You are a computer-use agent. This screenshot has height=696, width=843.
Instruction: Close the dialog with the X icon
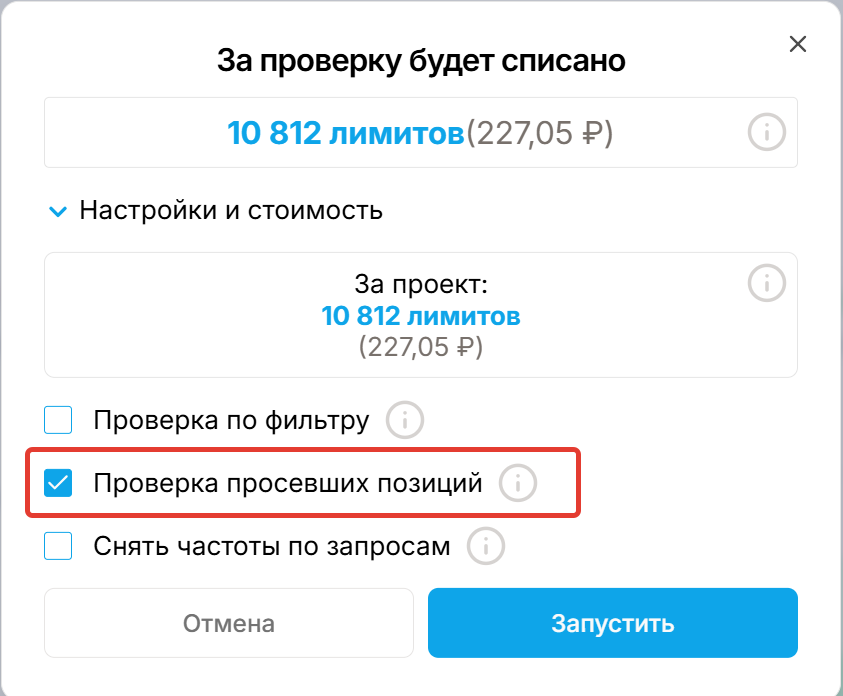(797, 44)
